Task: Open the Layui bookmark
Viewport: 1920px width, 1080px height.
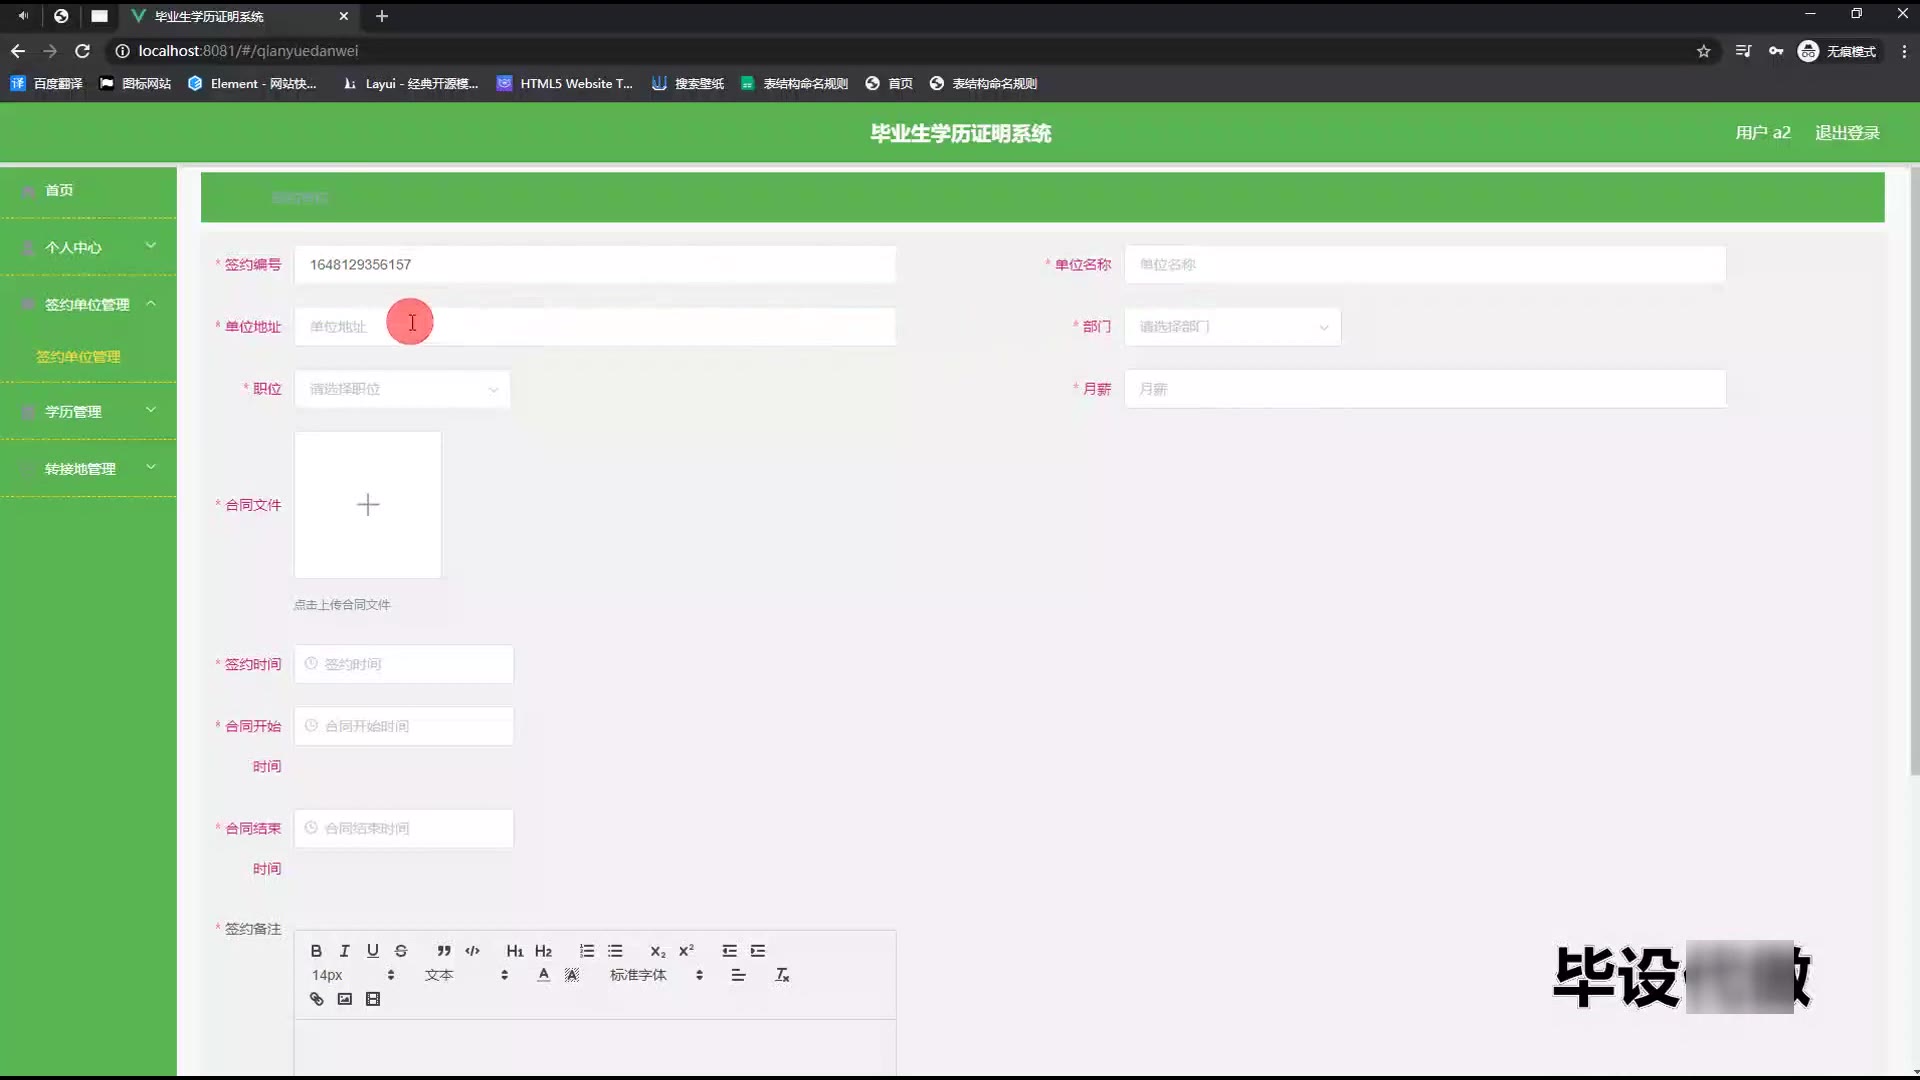Action: pos(410,84)
